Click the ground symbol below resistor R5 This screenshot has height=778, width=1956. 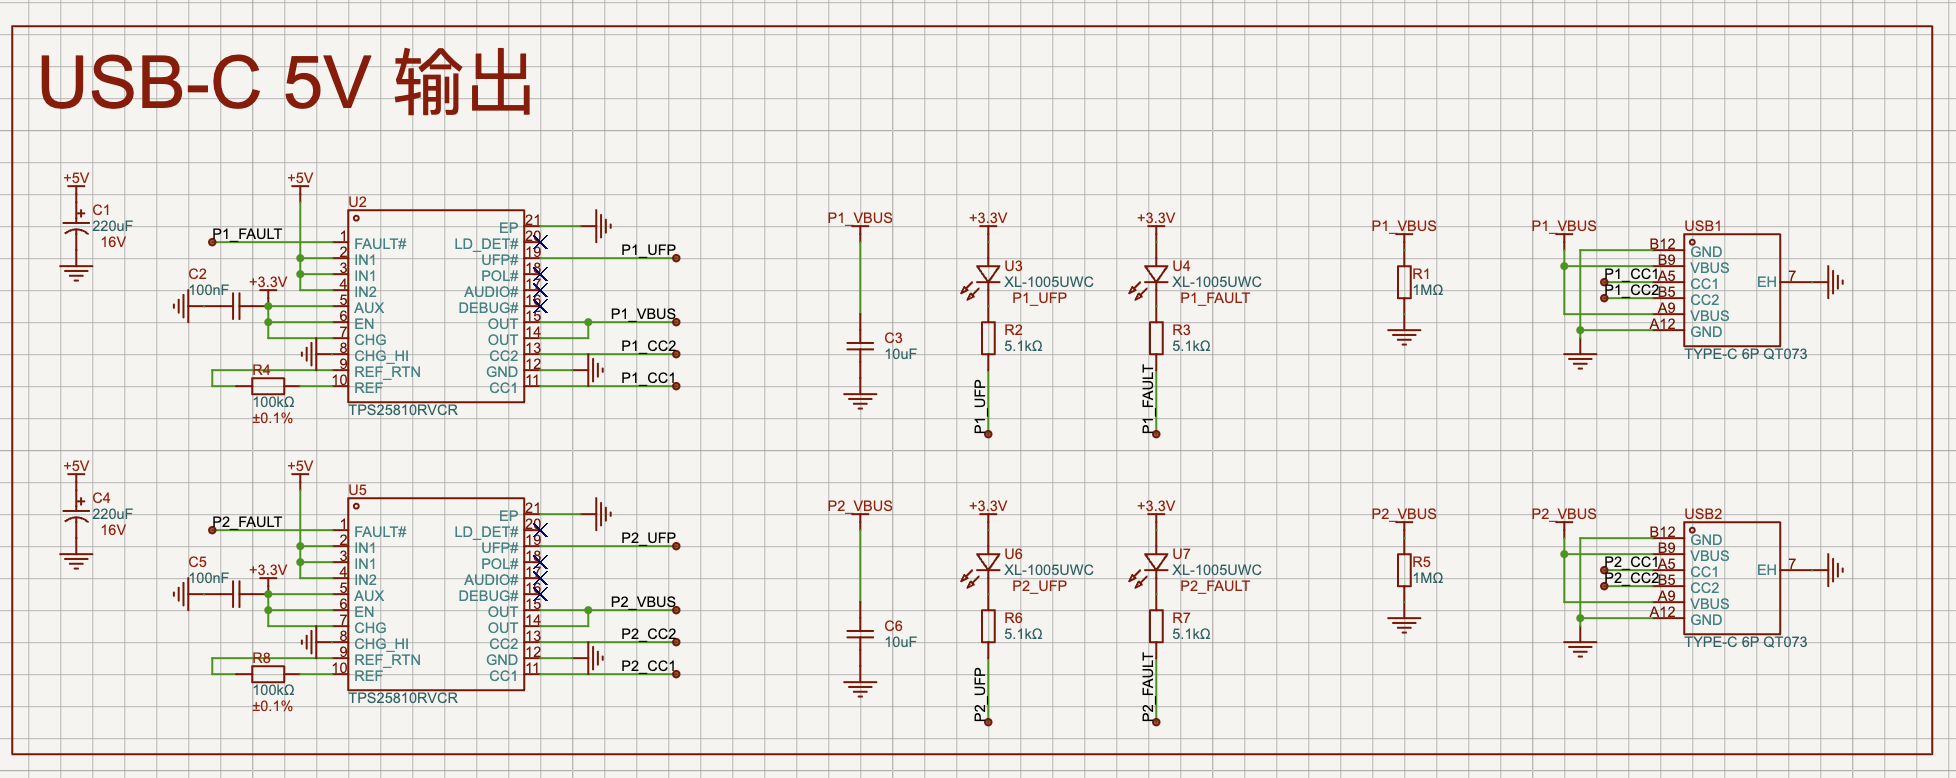click(x=1404, y=625)
